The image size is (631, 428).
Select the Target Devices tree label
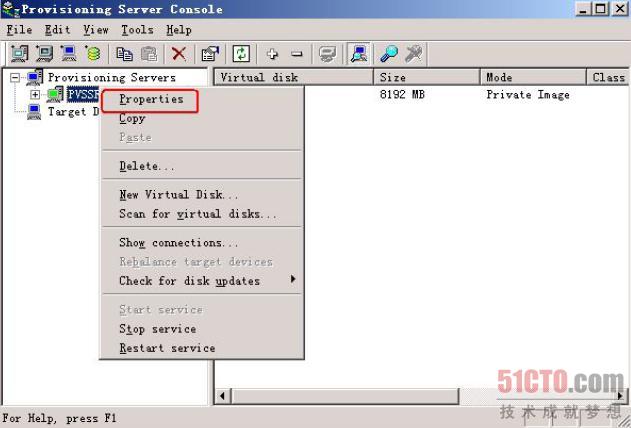pyautogui.click(x=73, y=112)
